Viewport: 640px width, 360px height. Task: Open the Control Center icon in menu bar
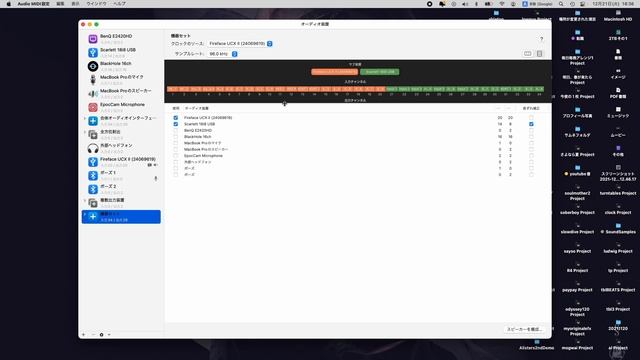pyautogui.click(x=582, y=4)
